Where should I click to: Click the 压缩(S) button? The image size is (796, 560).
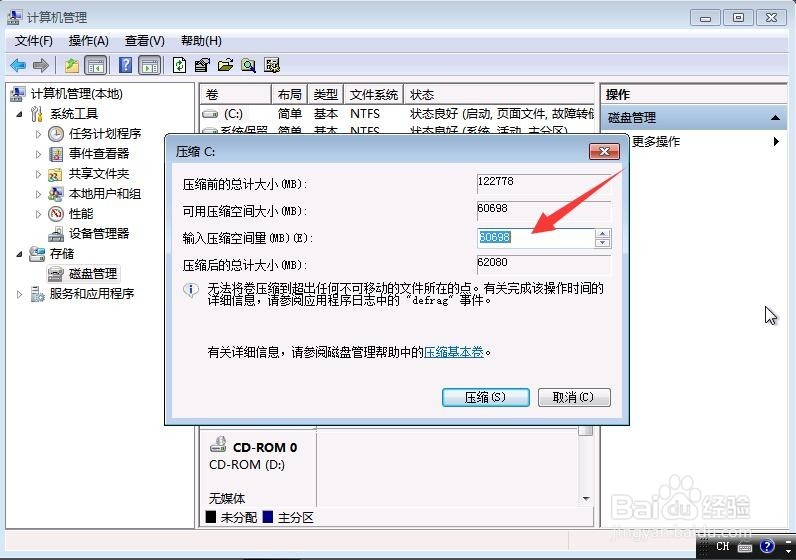[x=485, y=397]
